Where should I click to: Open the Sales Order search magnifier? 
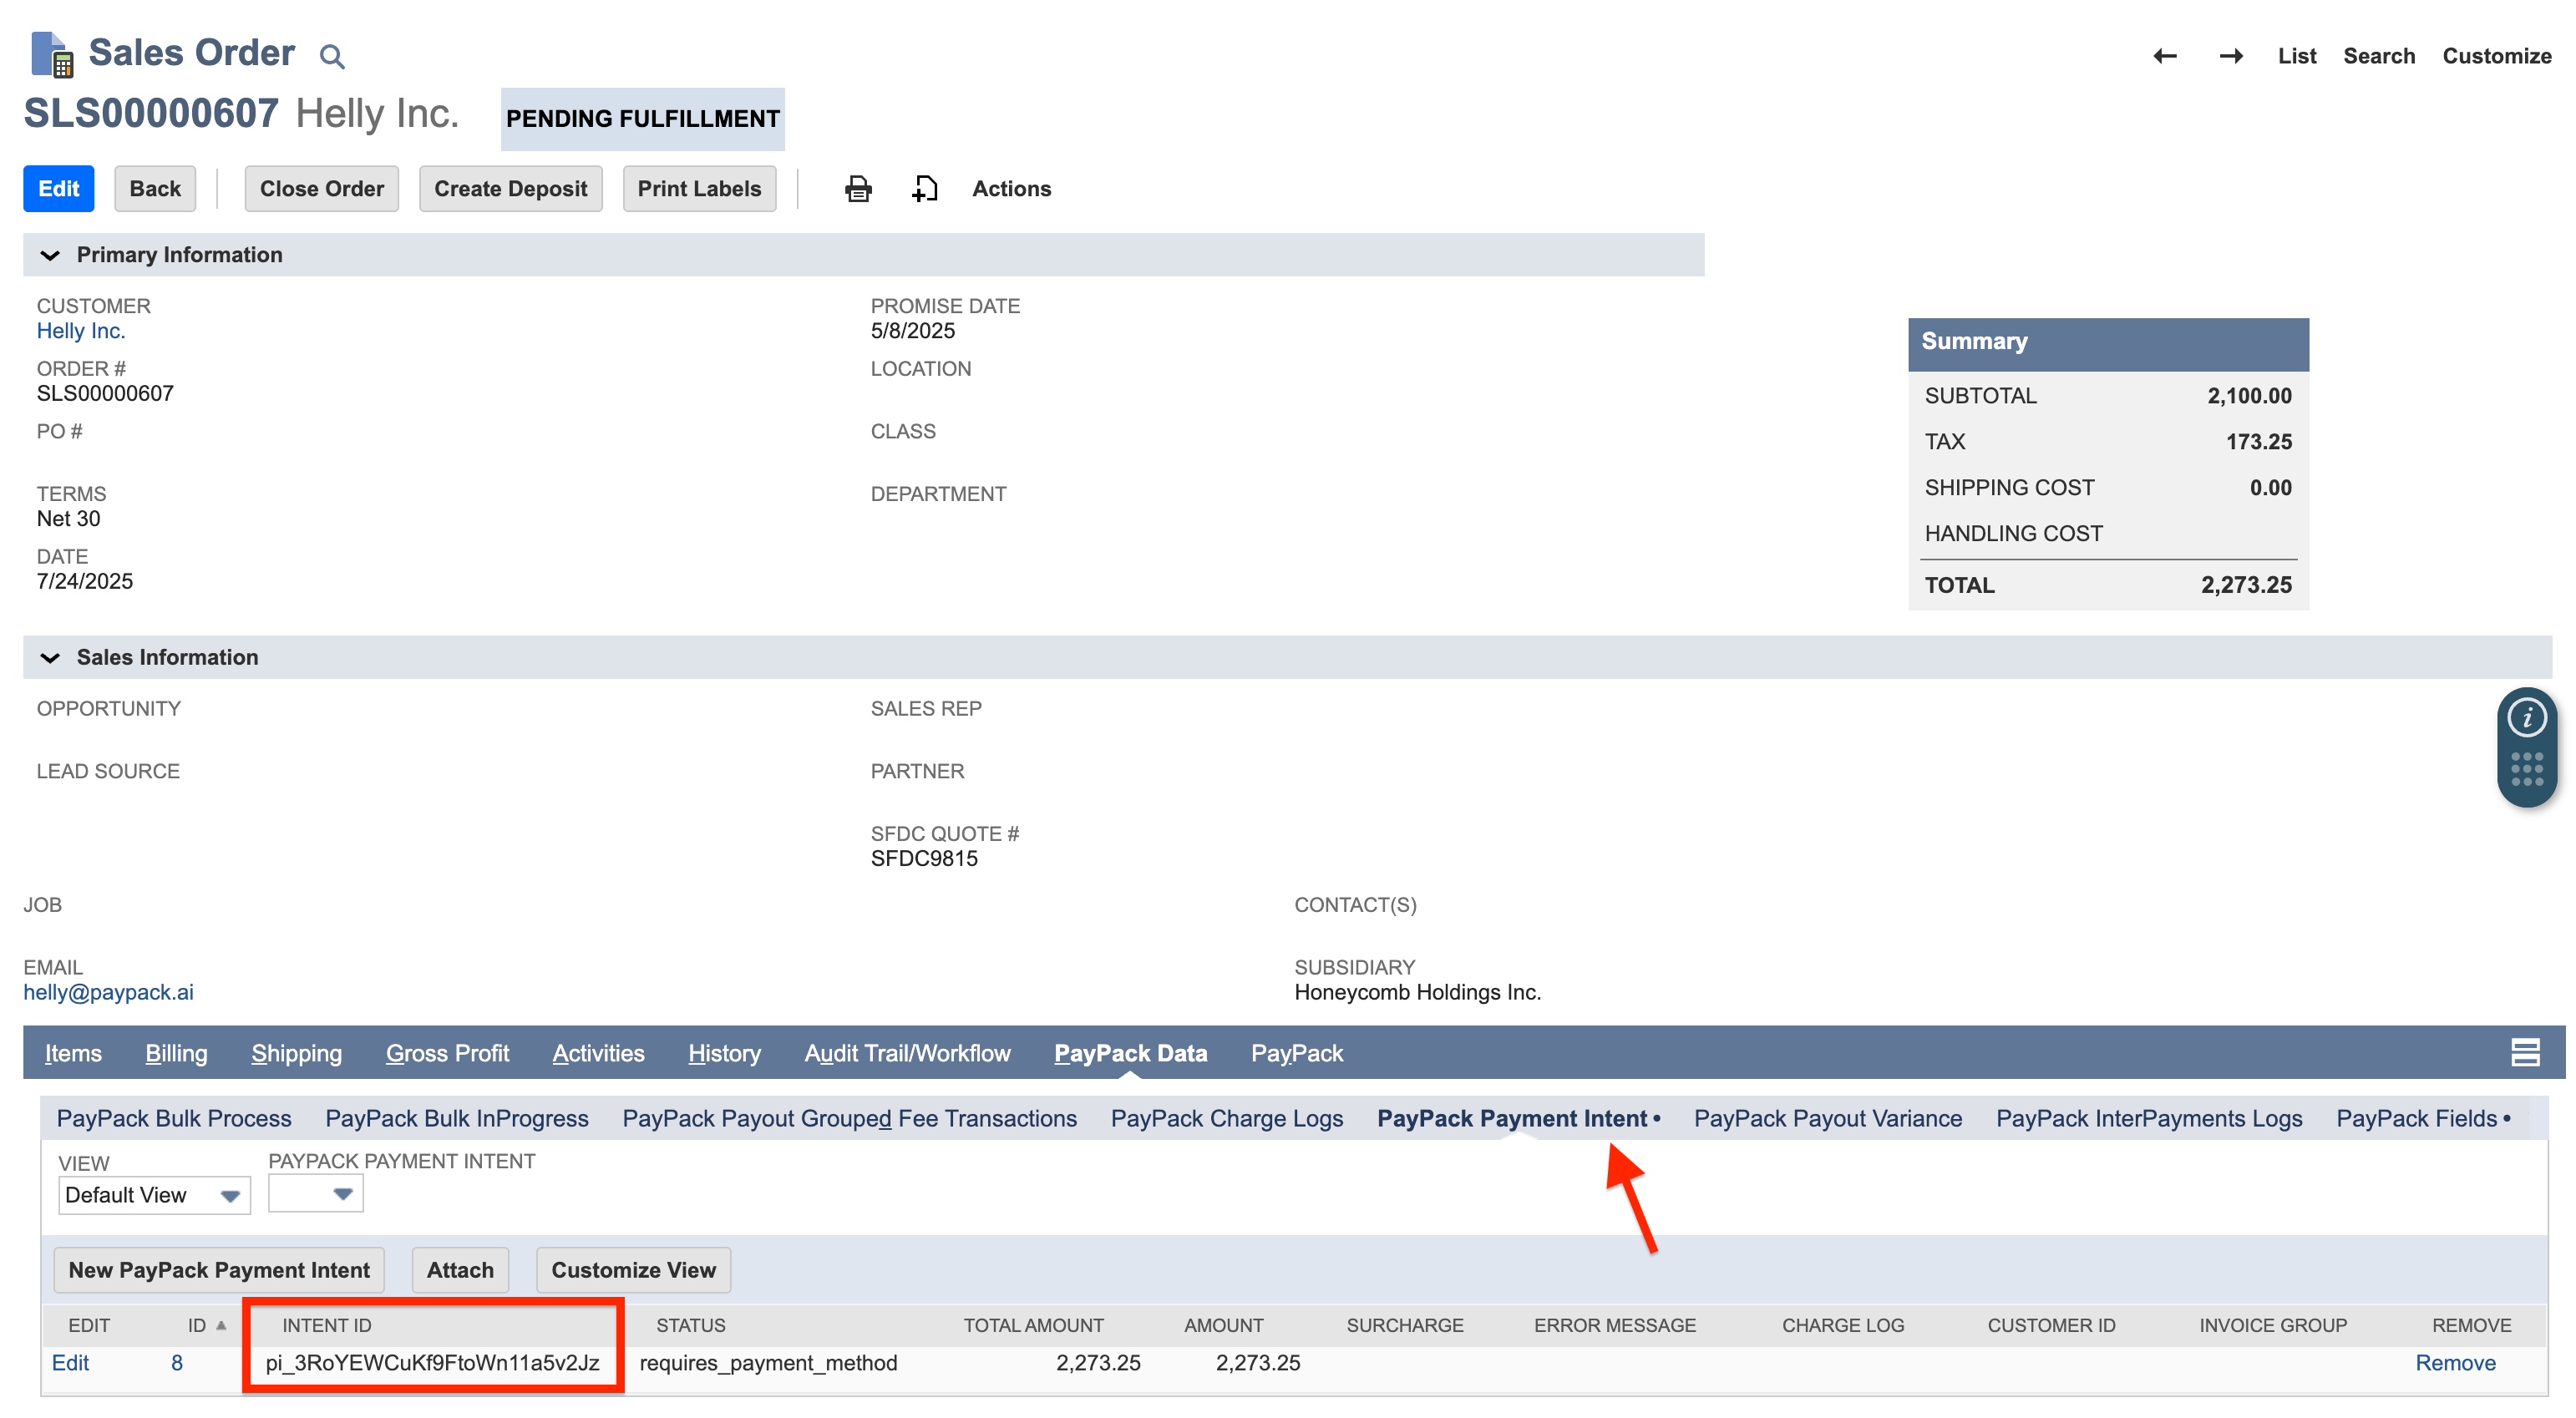(332, 55)
